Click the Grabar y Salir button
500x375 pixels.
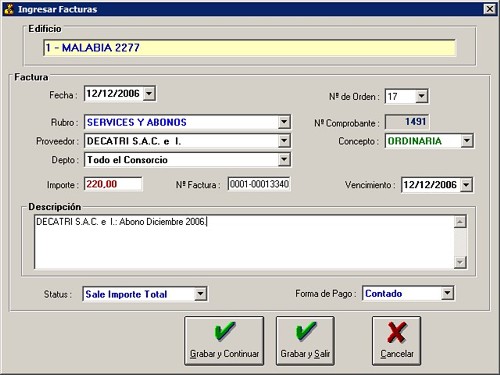pos(305,341)
